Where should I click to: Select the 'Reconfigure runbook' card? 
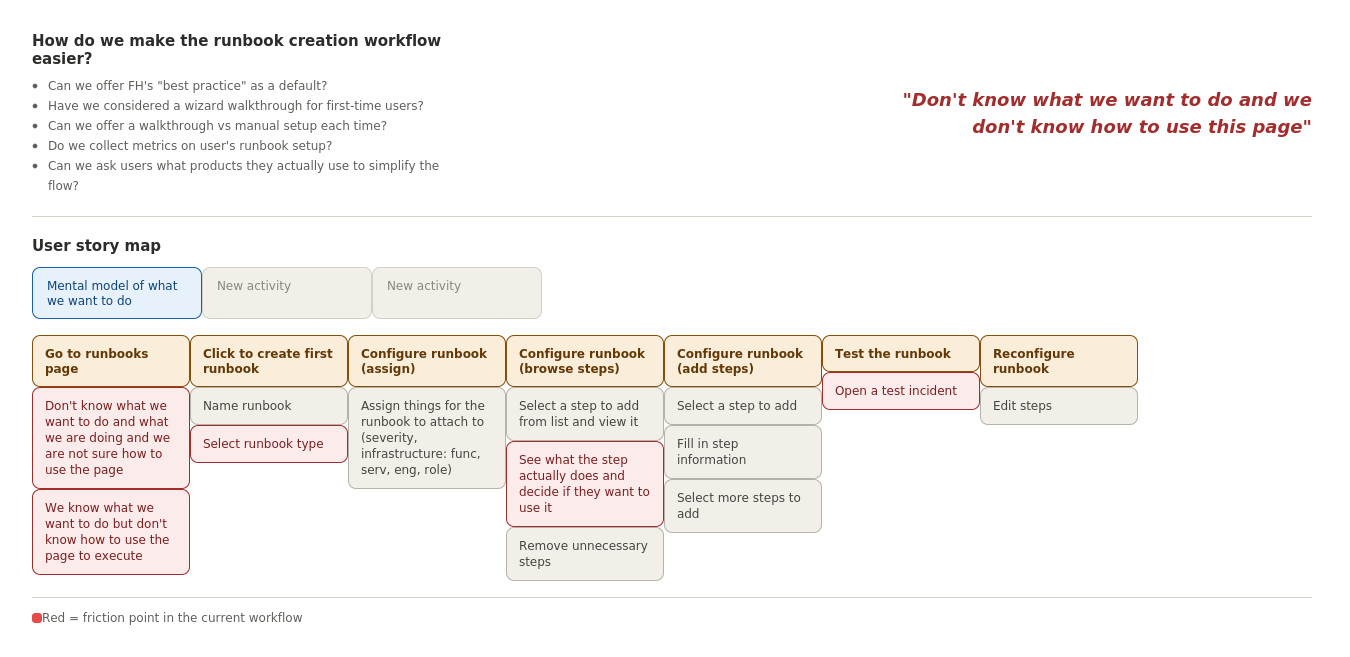point(1059,361)
